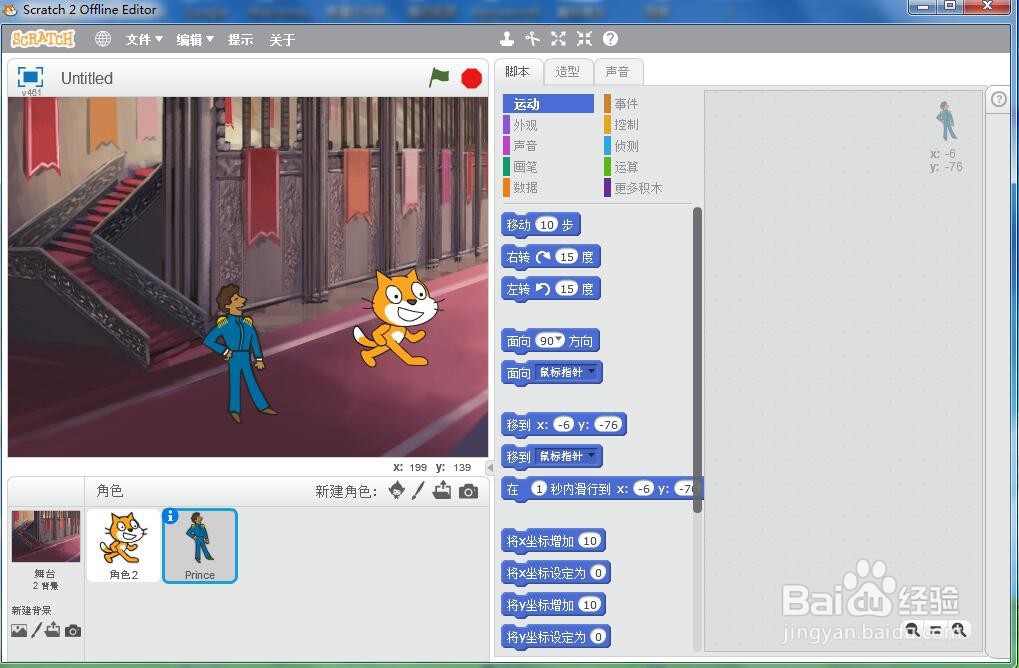Edit x value in 移到 x y block

pos(564,425)
